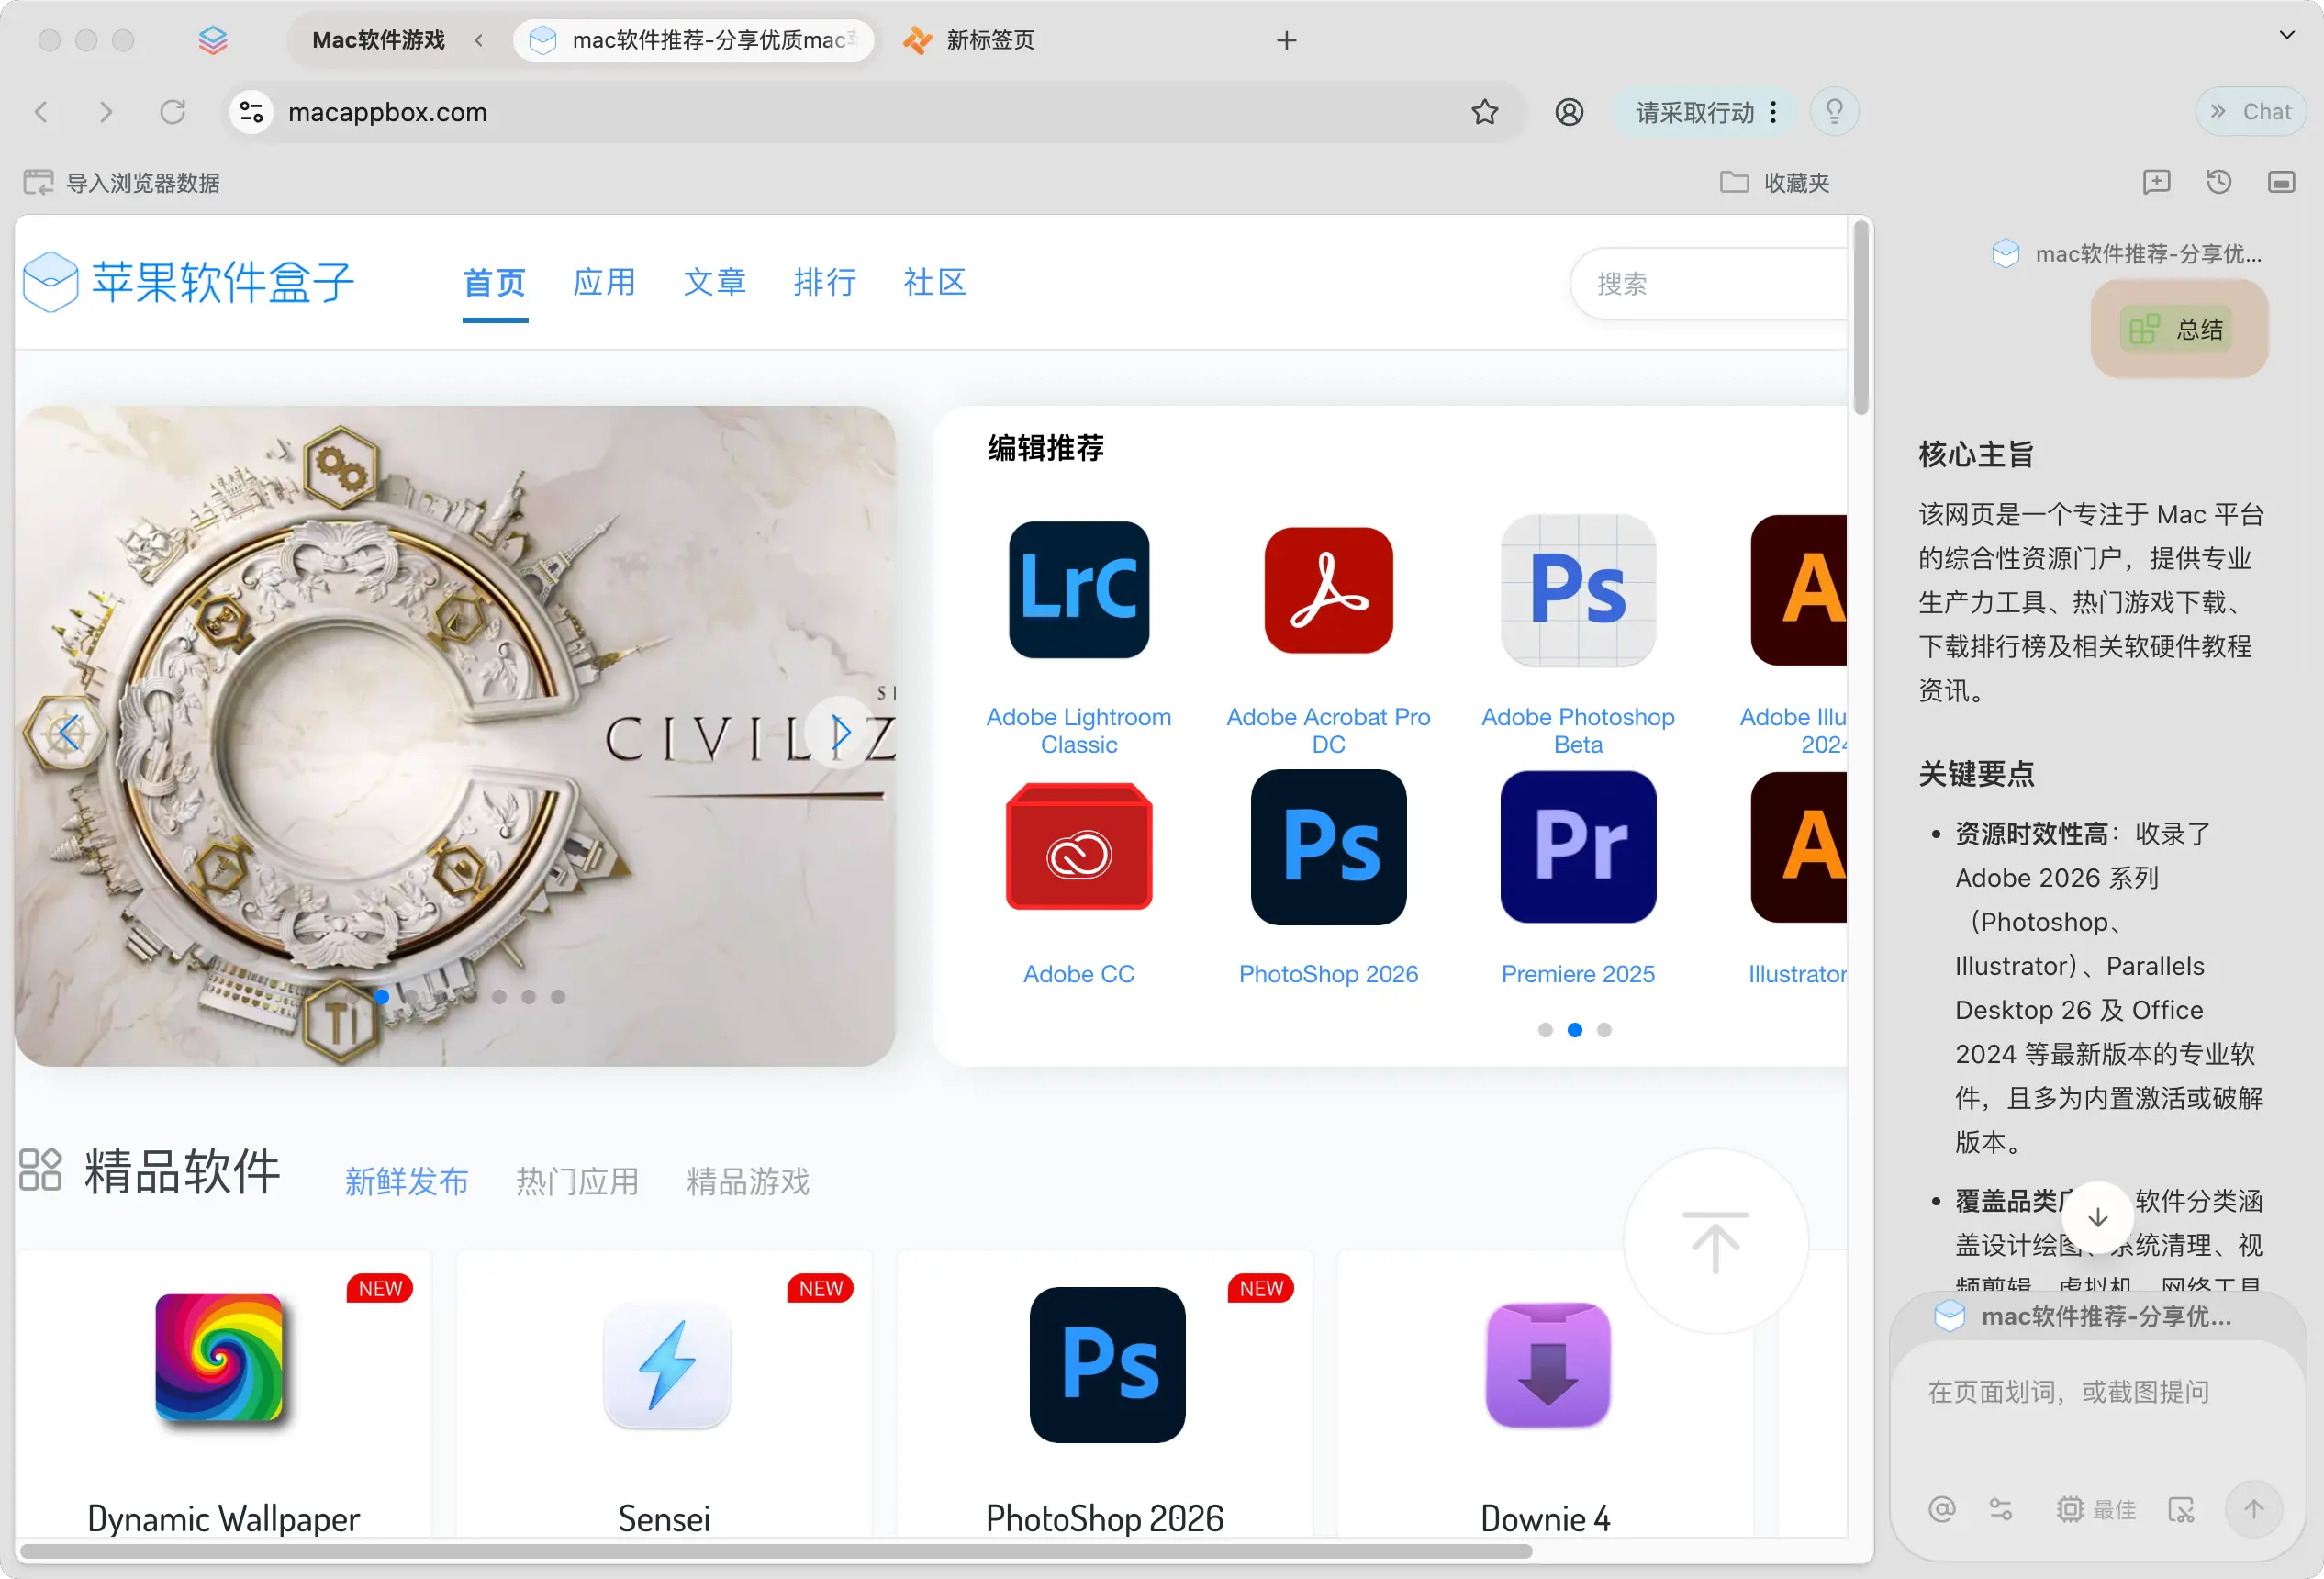The width and height of the screenshot is (2324, 1579).
Task: Start new chat via plus bubble icon
Action: click(2156, 182)
